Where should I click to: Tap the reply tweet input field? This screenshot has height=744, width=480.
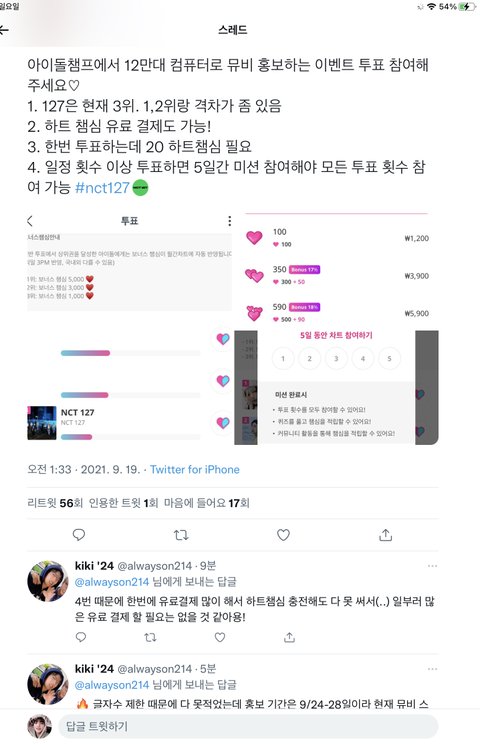coord(248,726)
